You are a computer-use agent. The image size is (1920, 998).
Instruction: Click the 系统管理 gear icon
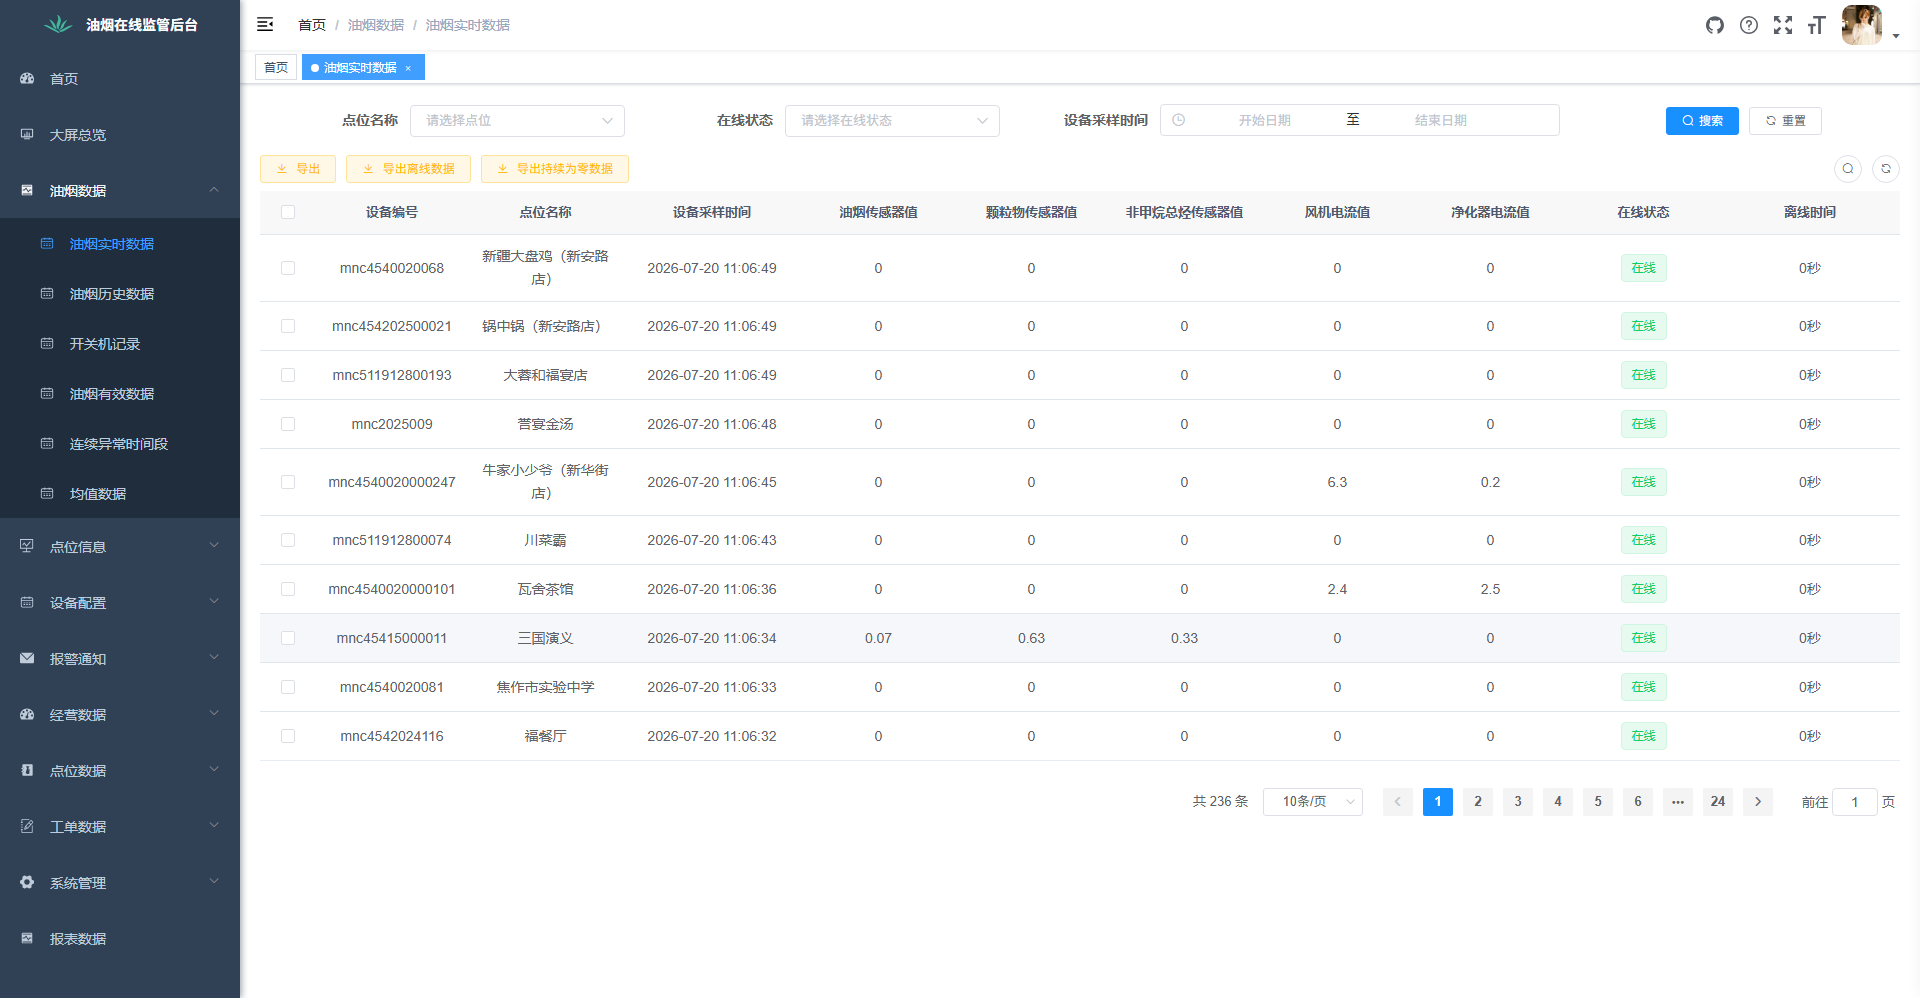[27, 882]
